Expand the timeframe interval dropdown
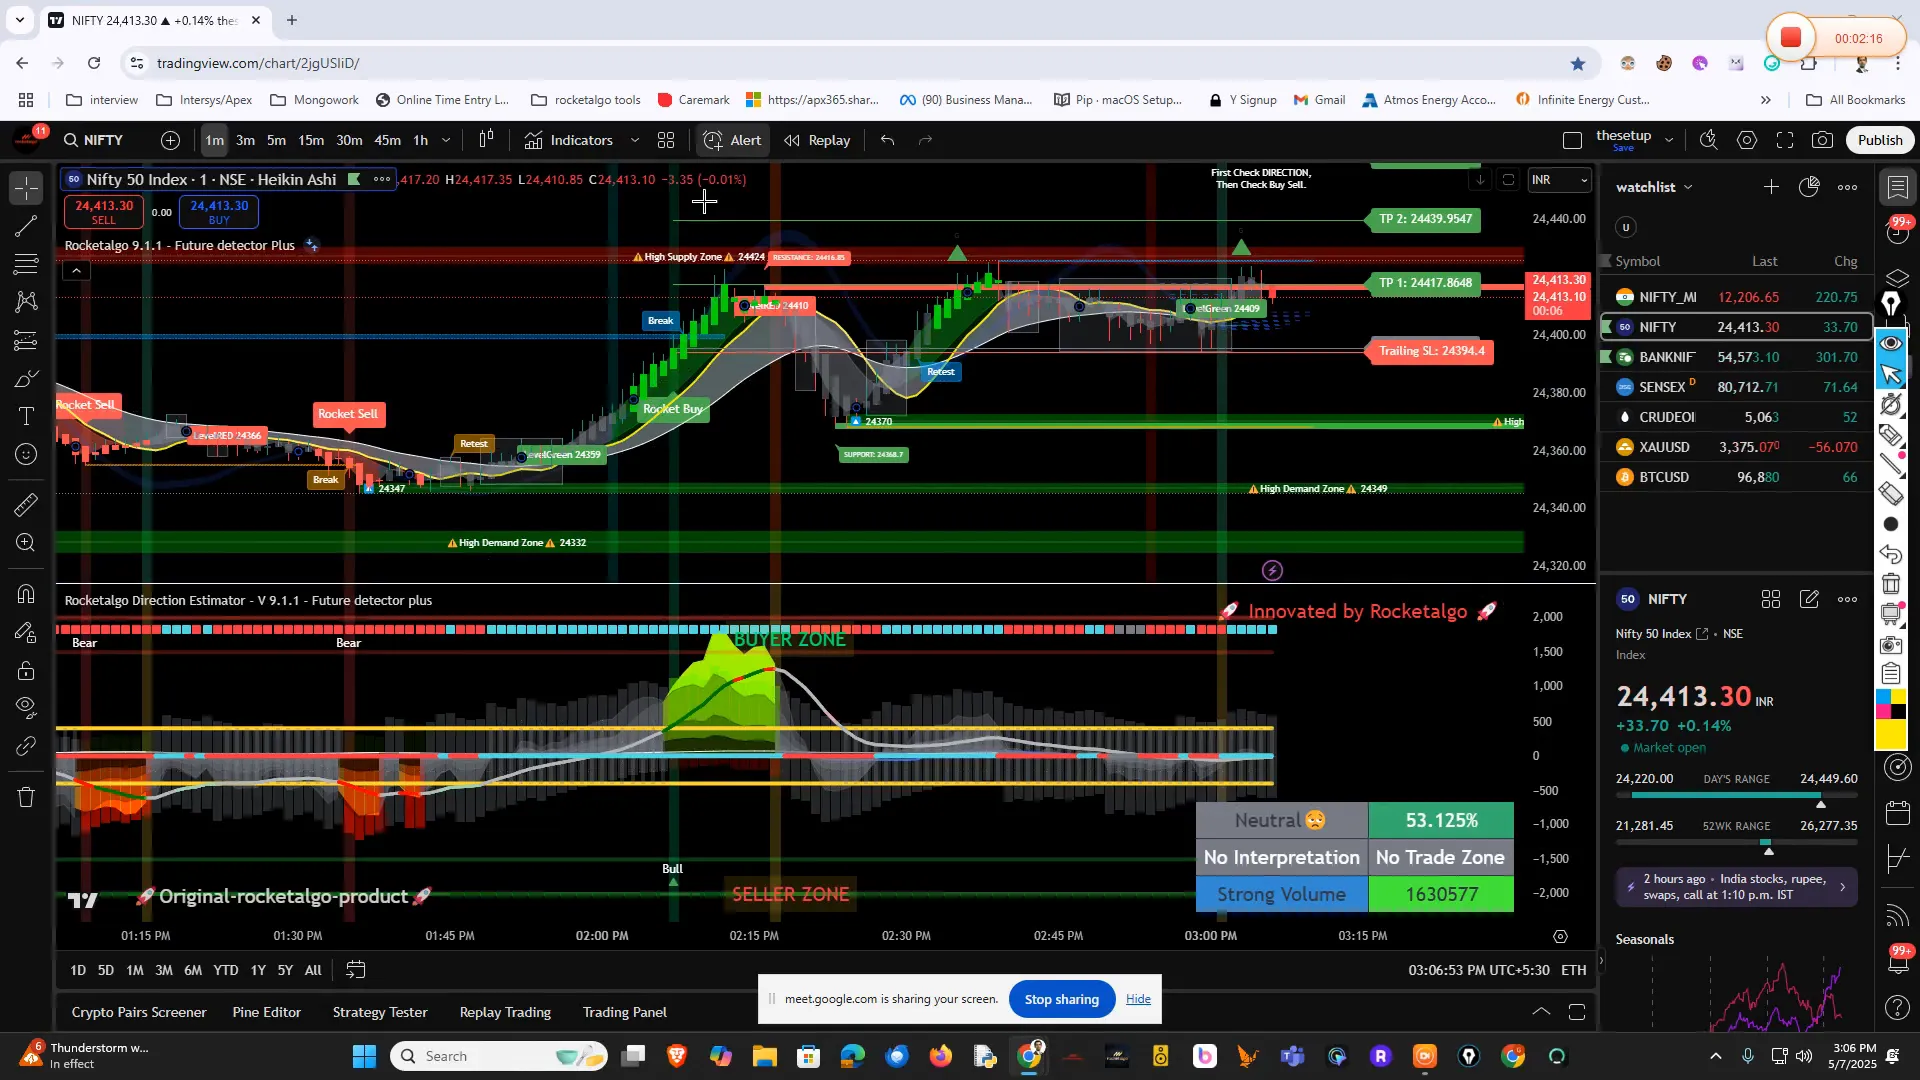Image resolution: width=1920 pixels, height=1080 pixels. click(446, 140)
